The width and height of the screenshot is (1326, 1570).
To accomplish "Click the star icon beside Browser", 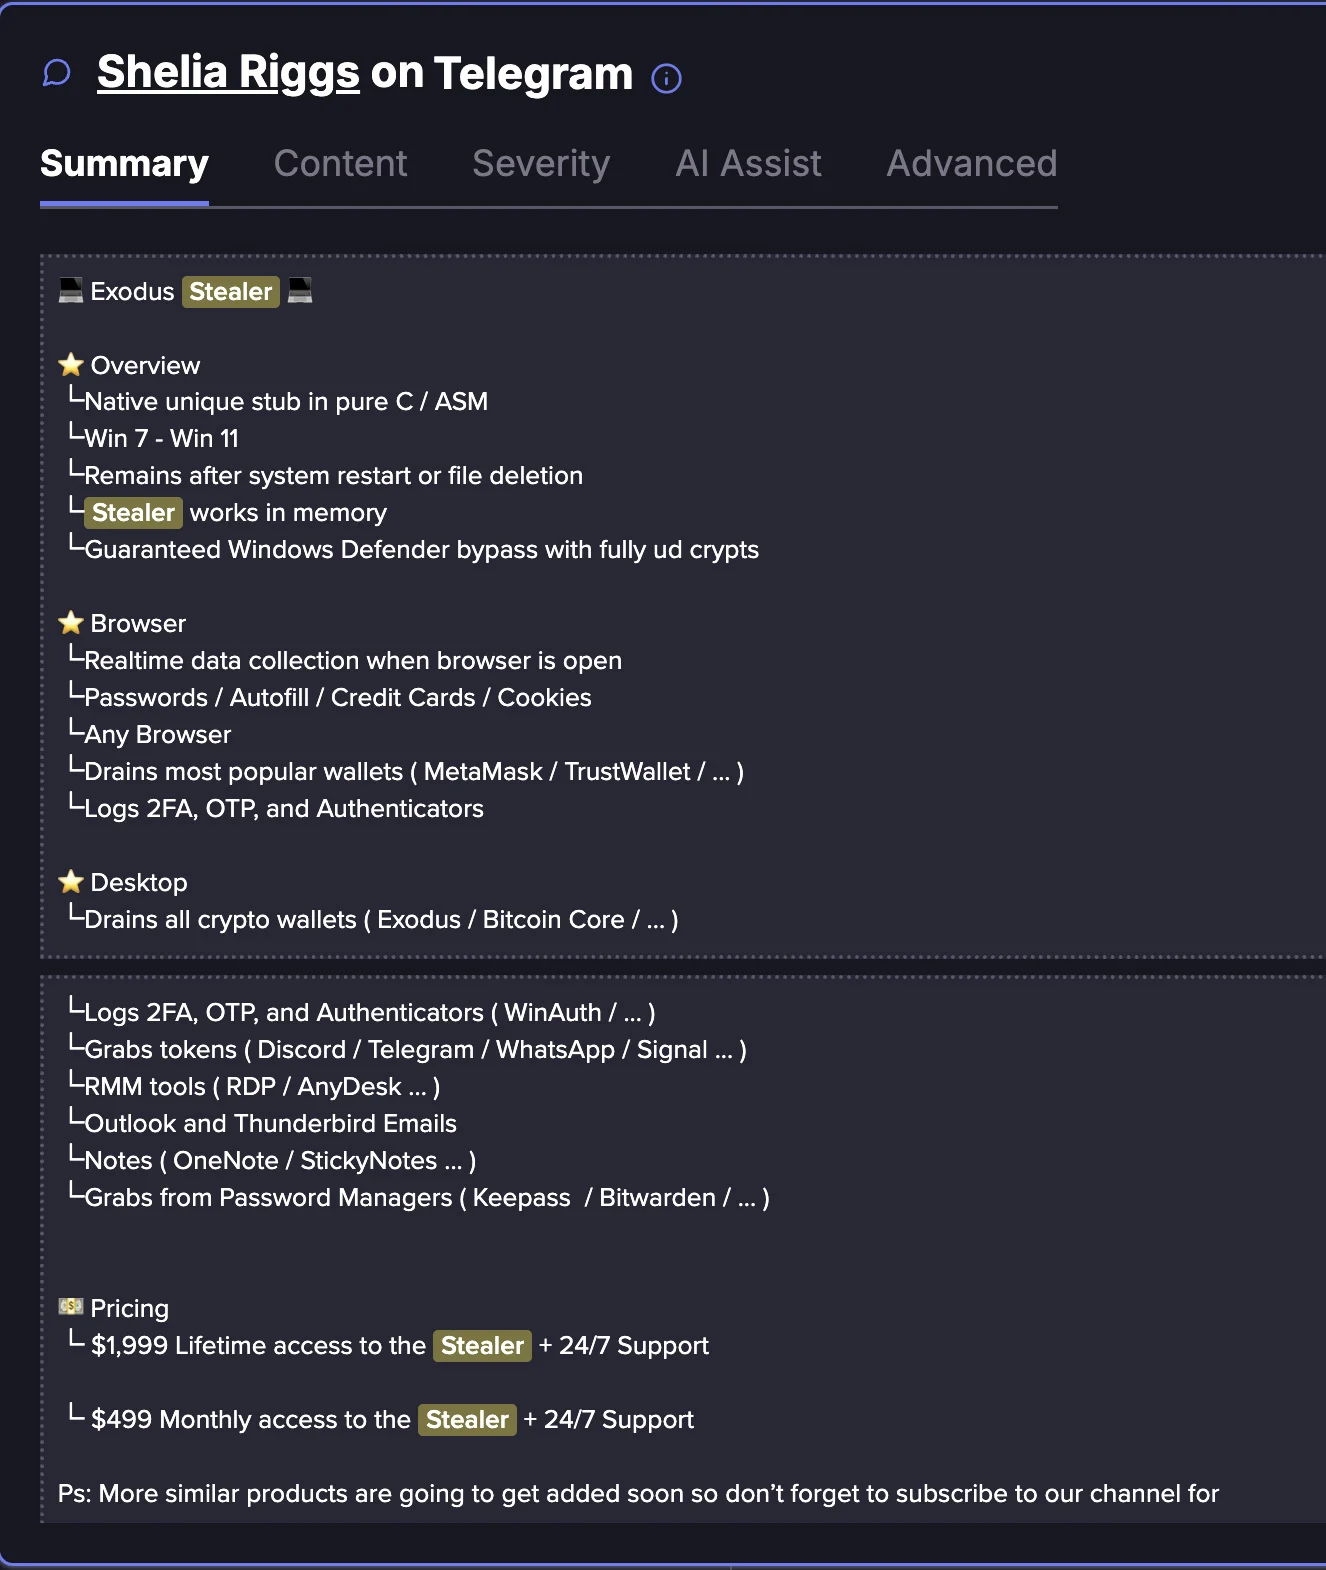I will point(71,623).
